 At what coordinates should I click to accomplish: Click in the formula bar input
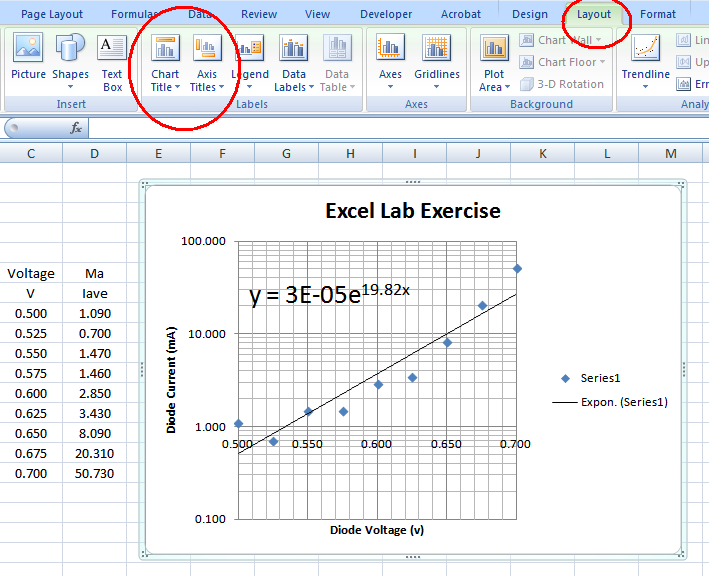[398, 128]
